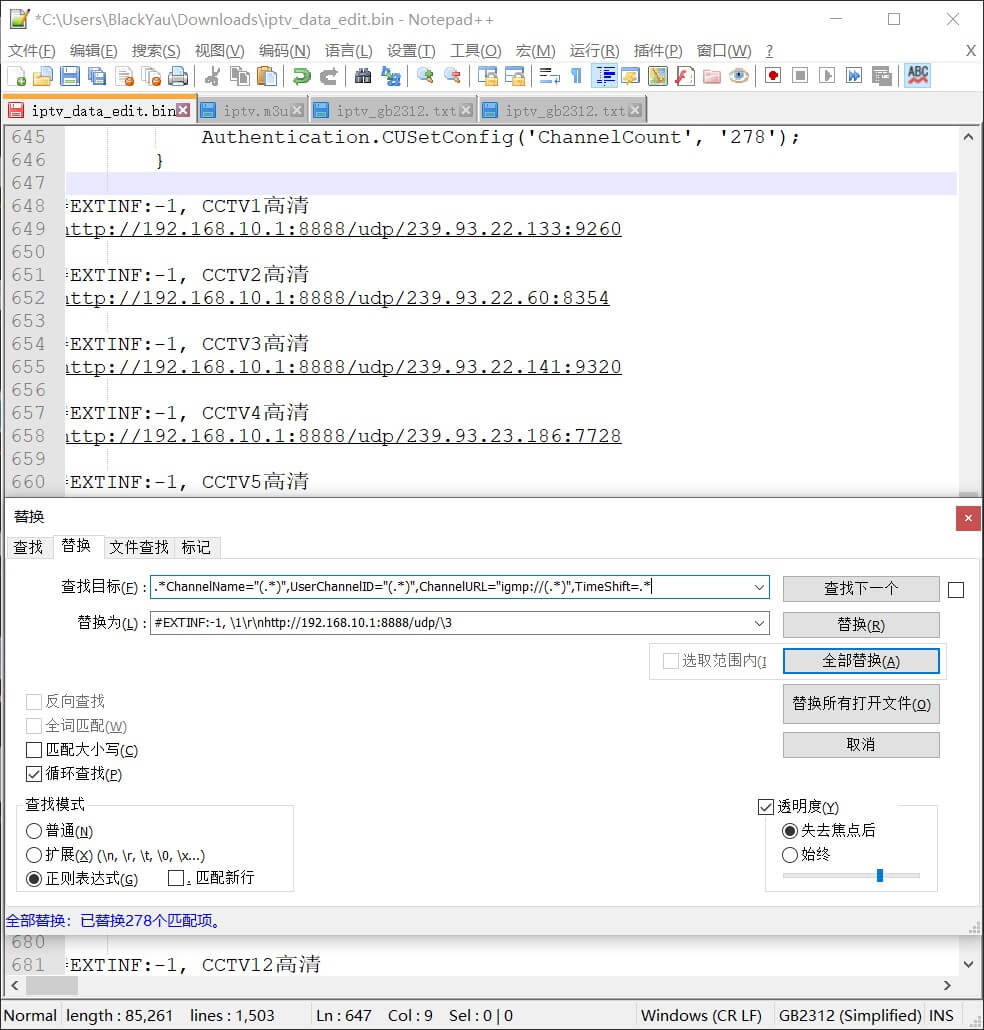984x1030 pixels.
Task: Paste from clipboard
Action: [266, 75]
